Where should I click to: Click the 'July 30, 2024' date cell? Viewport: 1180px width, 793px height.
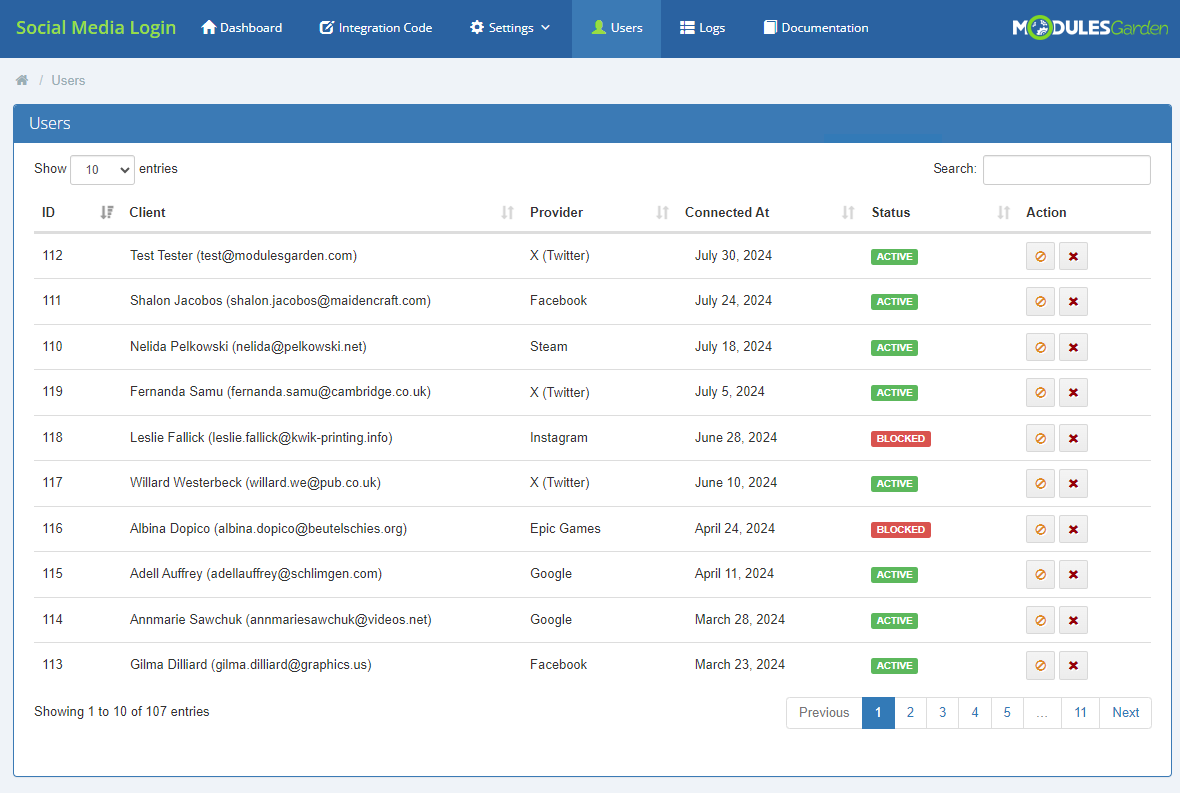(x=733, y=256)
